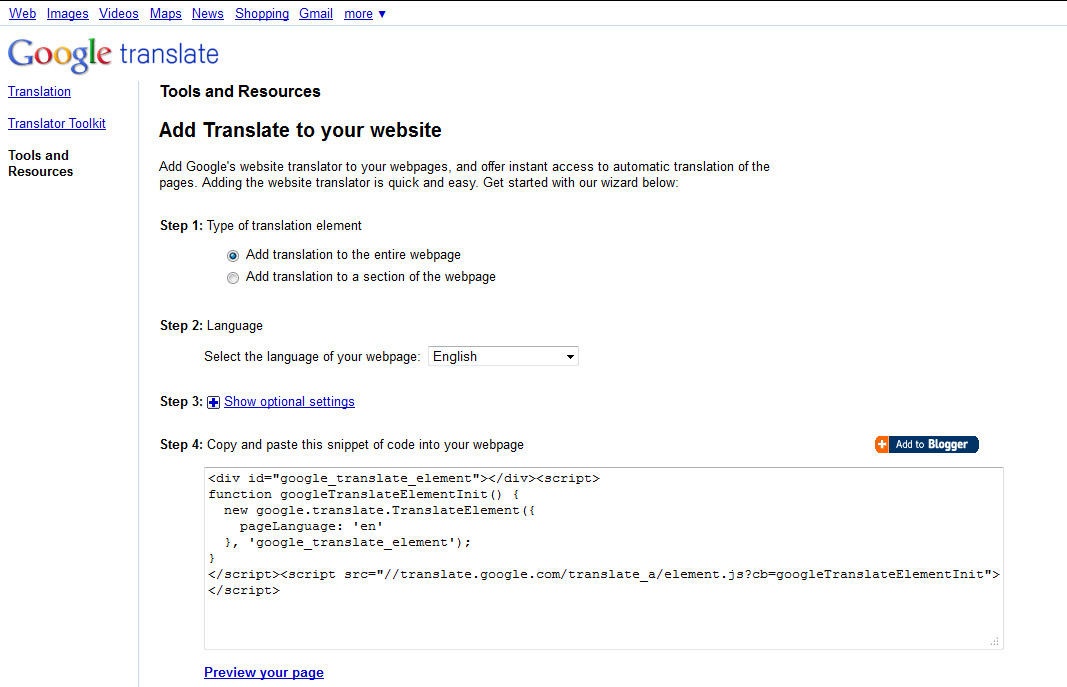
Task: Open Maps in top navigation
Action: pyautogui.click(x=166, y=14)
